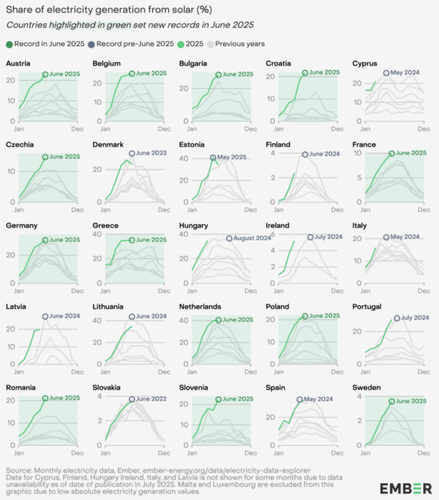Click the Netherlands chart title

tap(200, 307)
